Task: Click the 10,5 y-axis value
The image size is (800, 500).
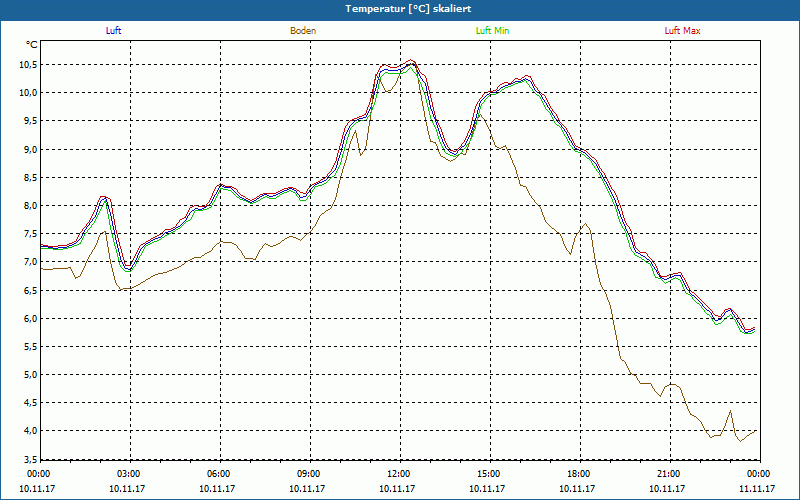Action: pyautogui.click(x=28, y=65)
